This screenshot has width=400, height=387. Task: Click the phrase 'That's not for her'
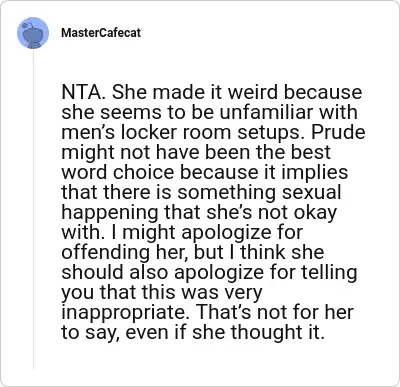(x=275, y=312)
